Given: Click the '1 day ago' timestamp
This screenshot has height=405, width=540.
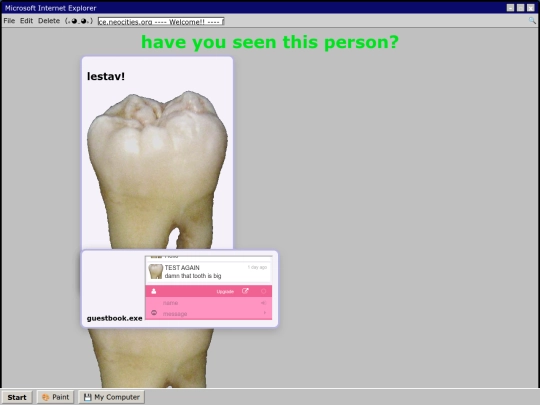Looking at the screenshot, I should pyautogui.click(x=257, y=267).
